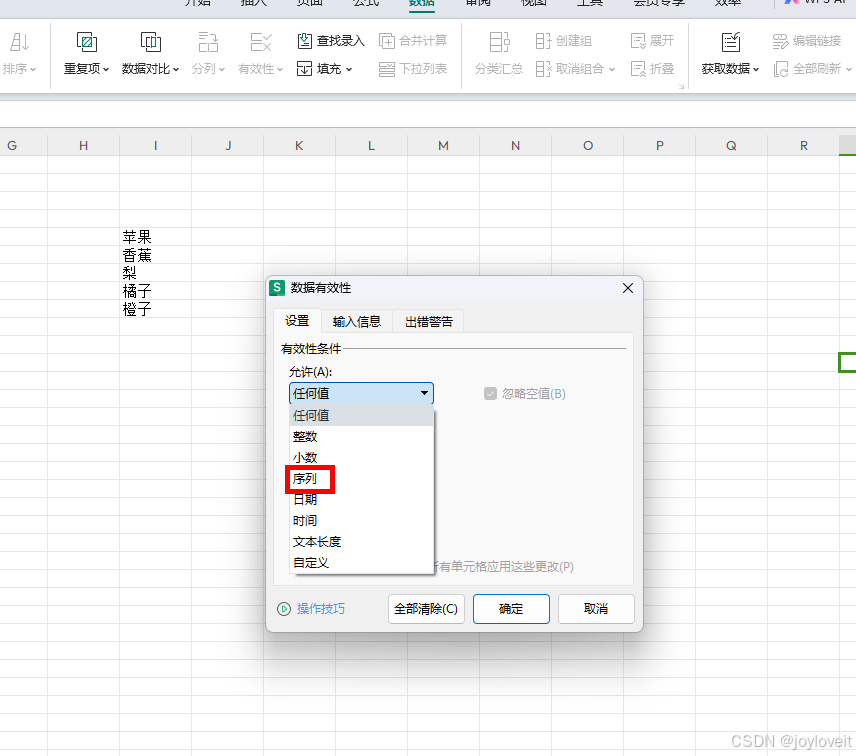Viewport: 856px width, 756px height.
Task: Switch to the 设置 tab
Action: coord(297,321)
